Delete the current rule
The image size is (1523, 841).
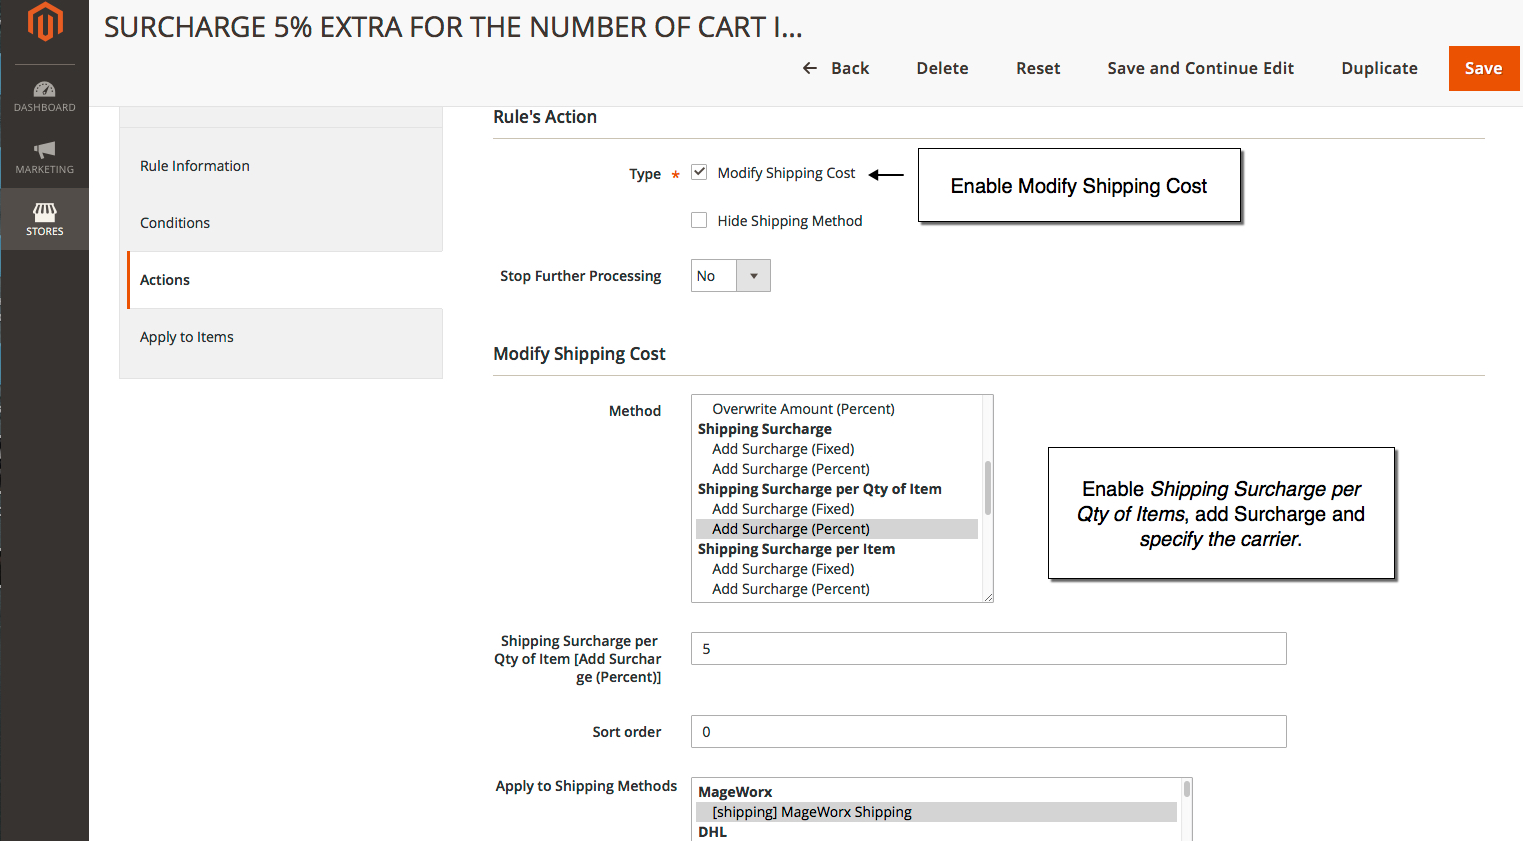click(x=942, y=68)
